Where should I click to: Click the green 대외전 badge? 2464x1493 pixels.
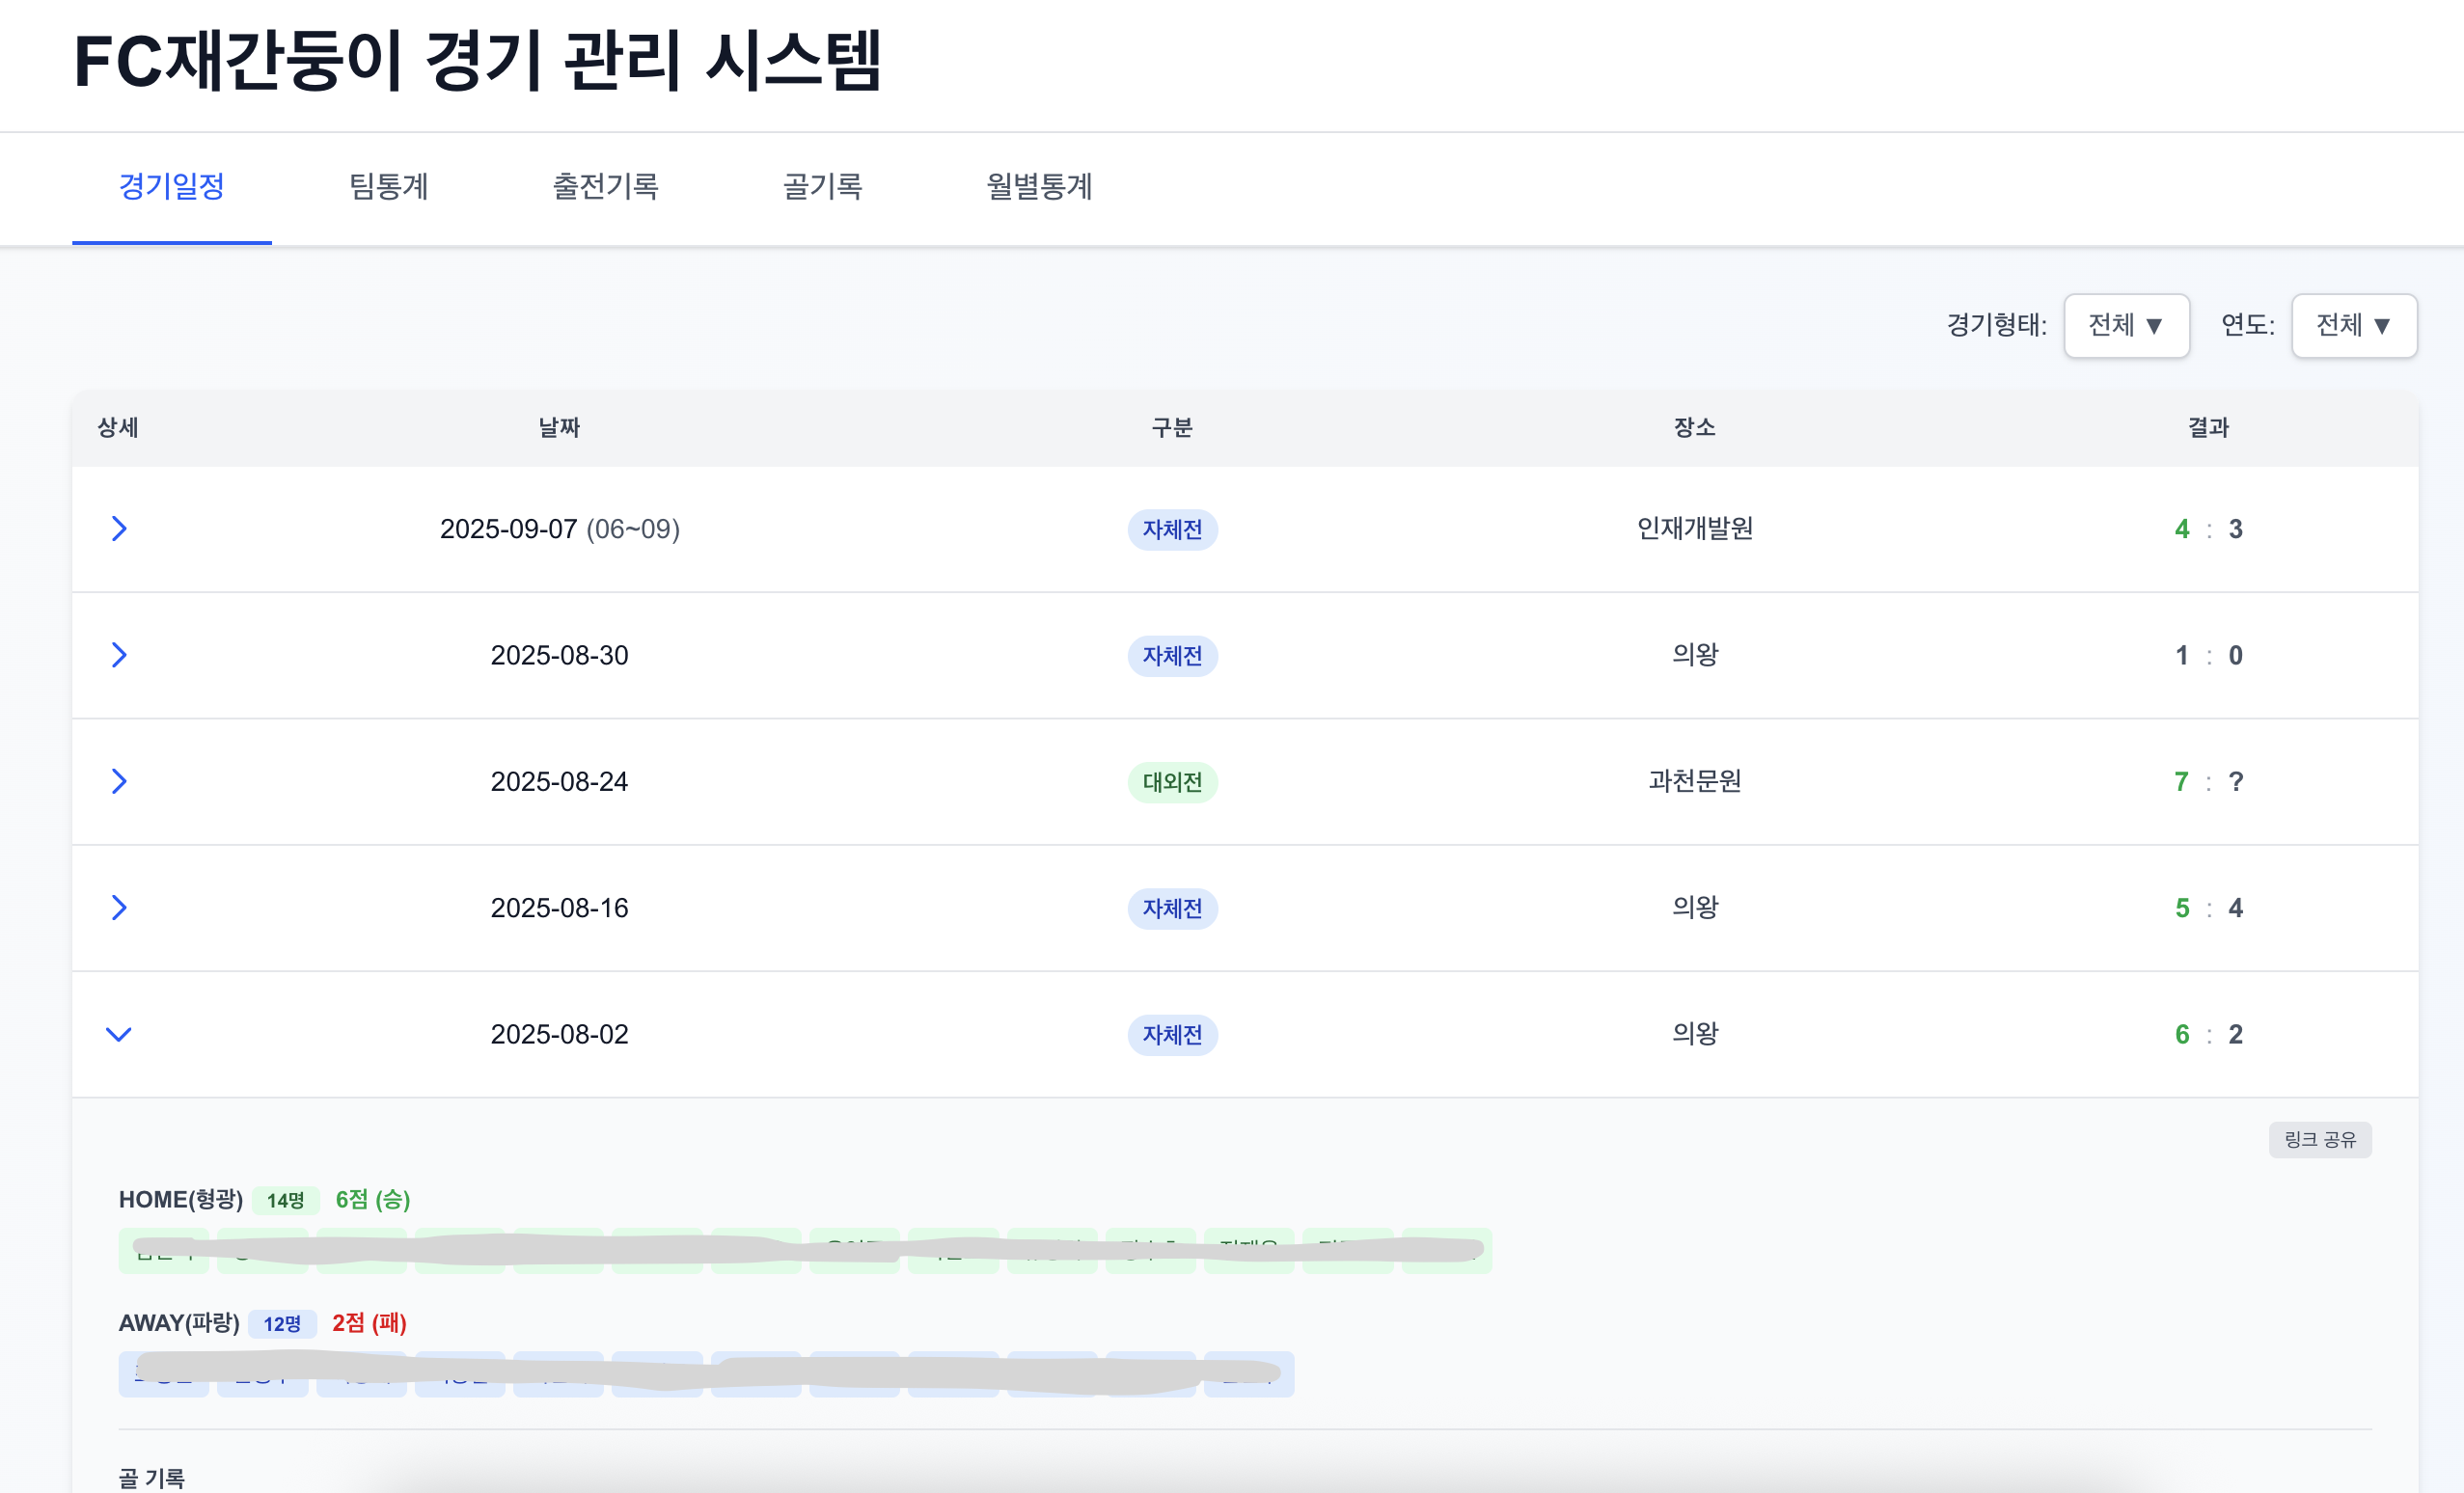click(x=1172, y=782)
